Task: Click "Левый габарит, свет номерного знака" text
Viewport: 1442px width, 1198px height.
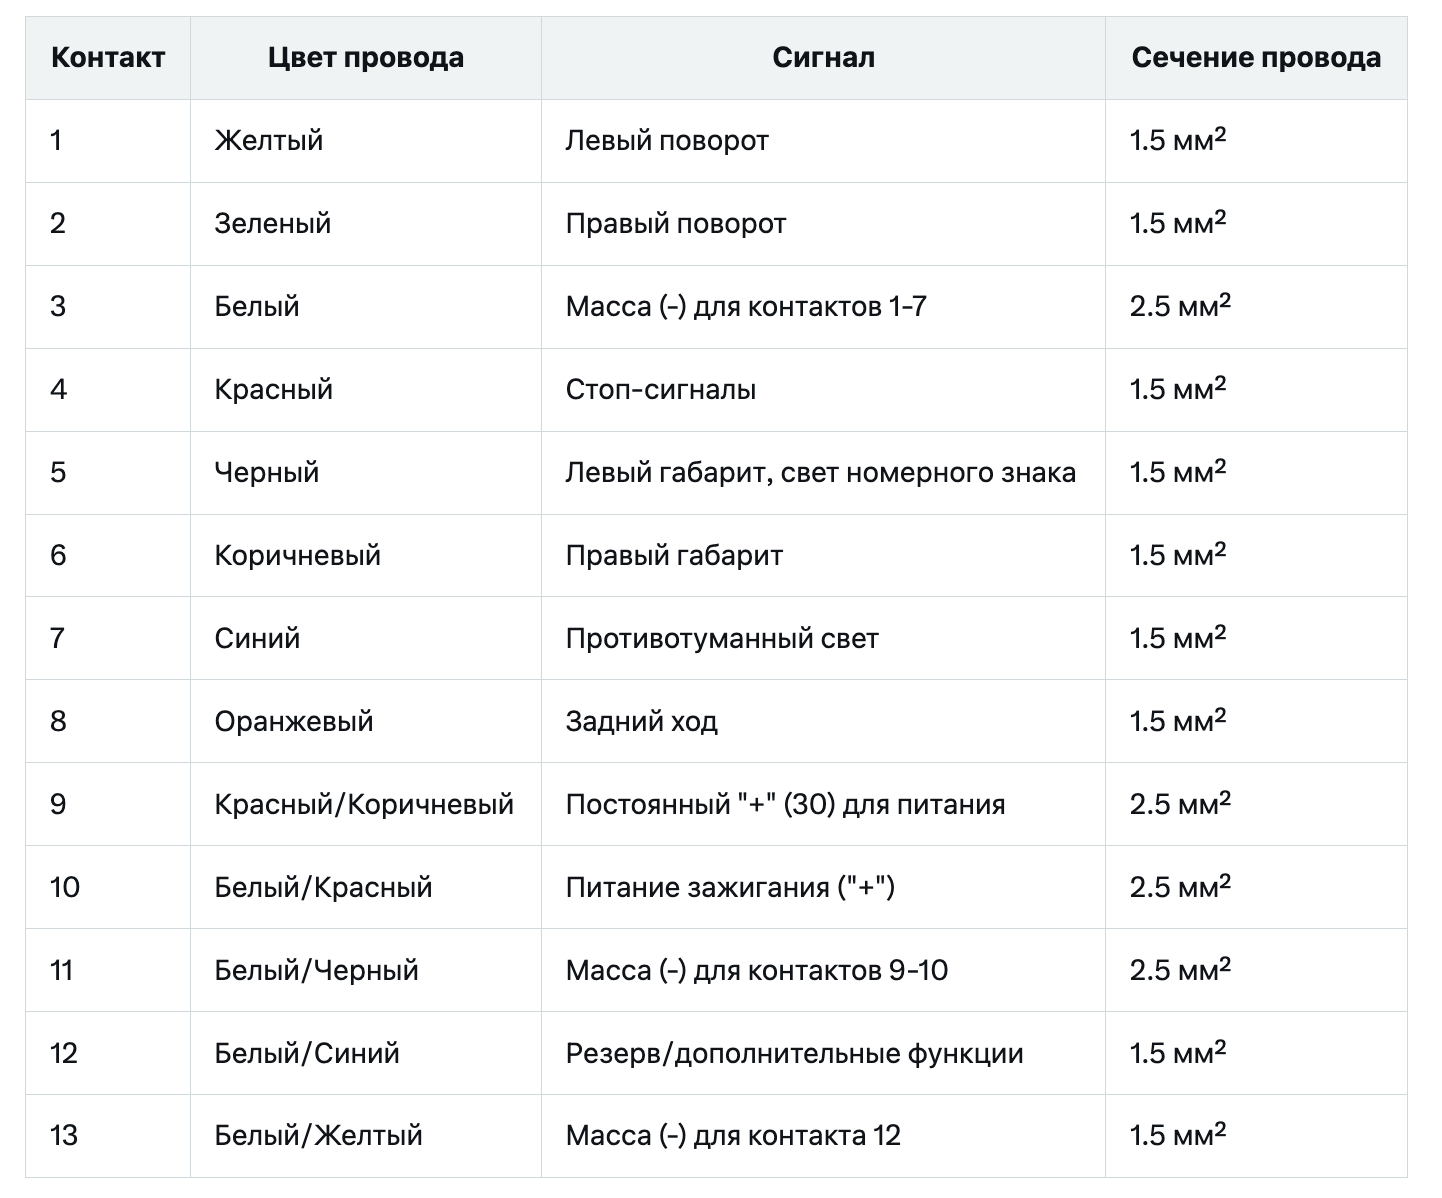Action: 821,472
